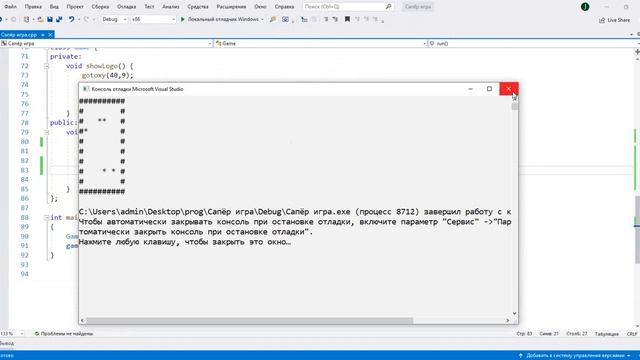The image size is (640, 360).
Task: Open the x86 platform dropdown
Action: (153, 19)
